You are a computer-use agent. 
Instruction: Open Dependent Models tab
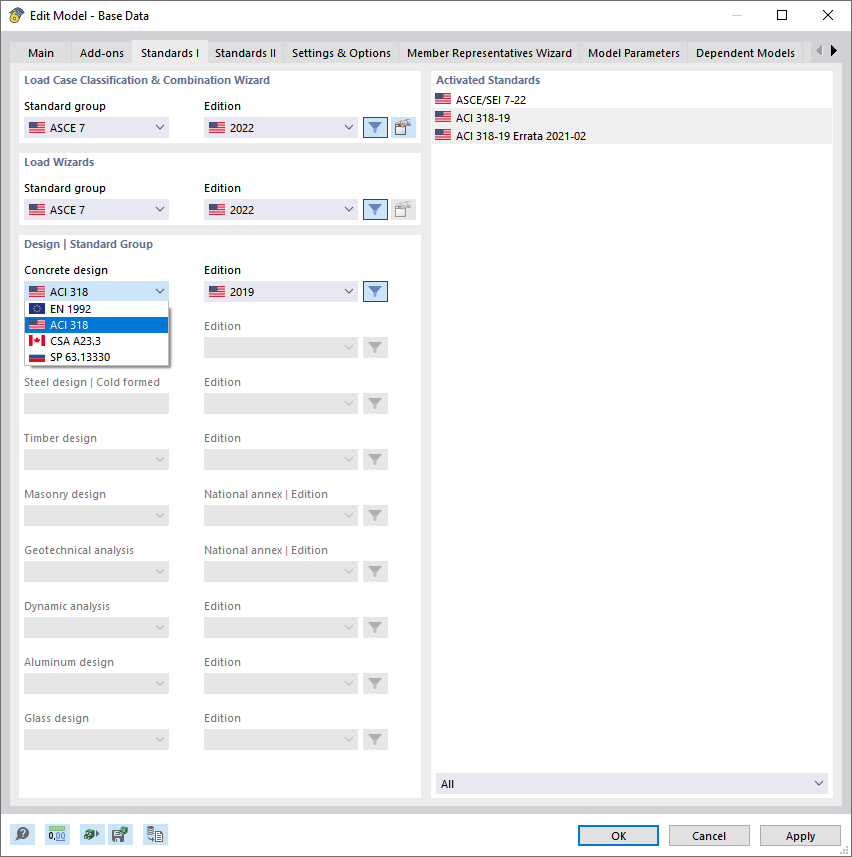pos(745,53)
